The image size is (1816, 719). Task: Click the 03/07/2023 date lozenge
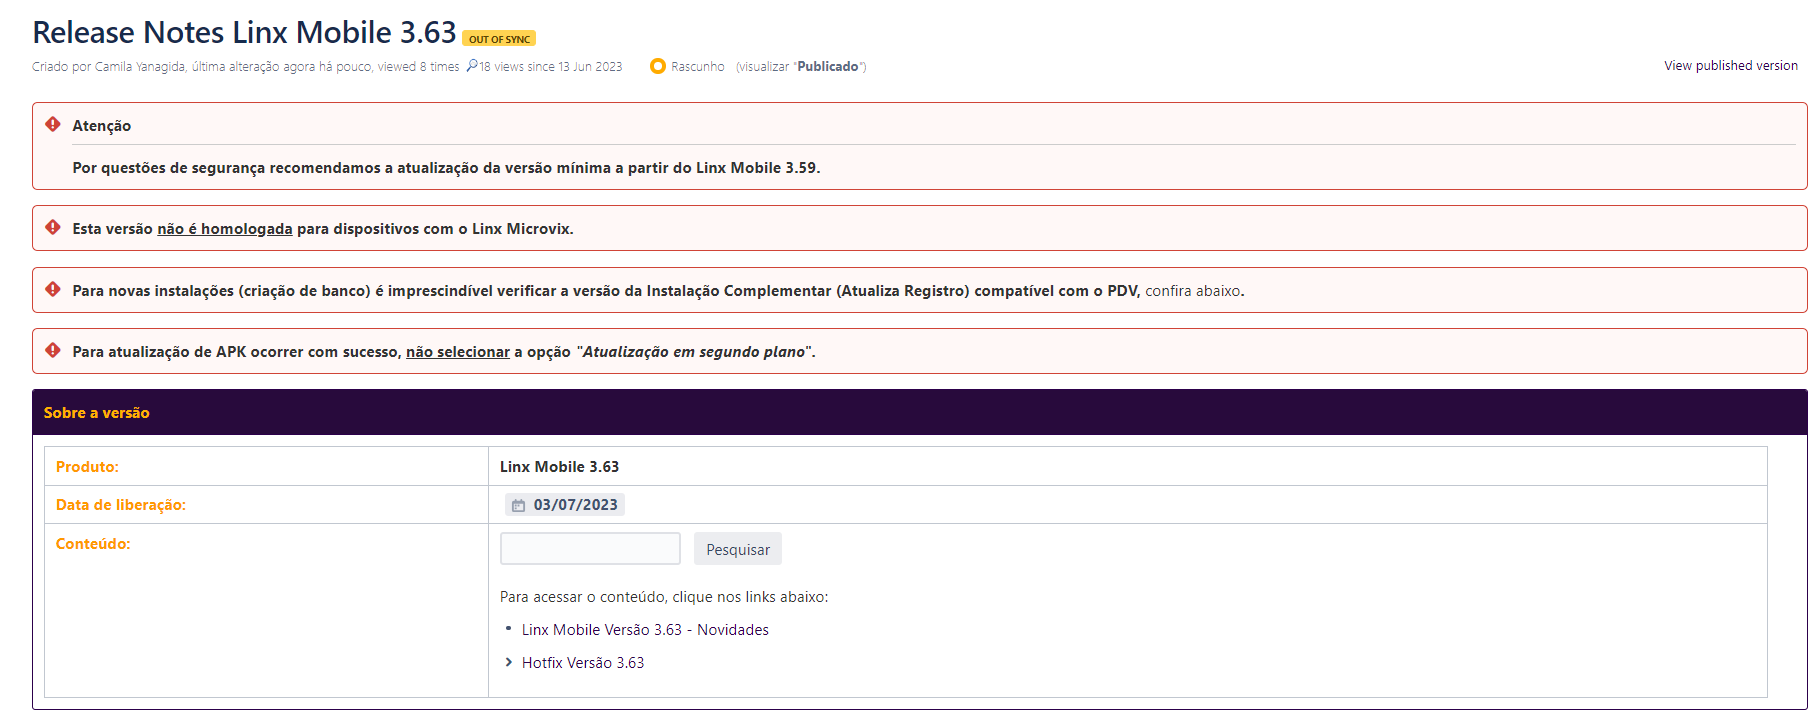tap(565, 505)
